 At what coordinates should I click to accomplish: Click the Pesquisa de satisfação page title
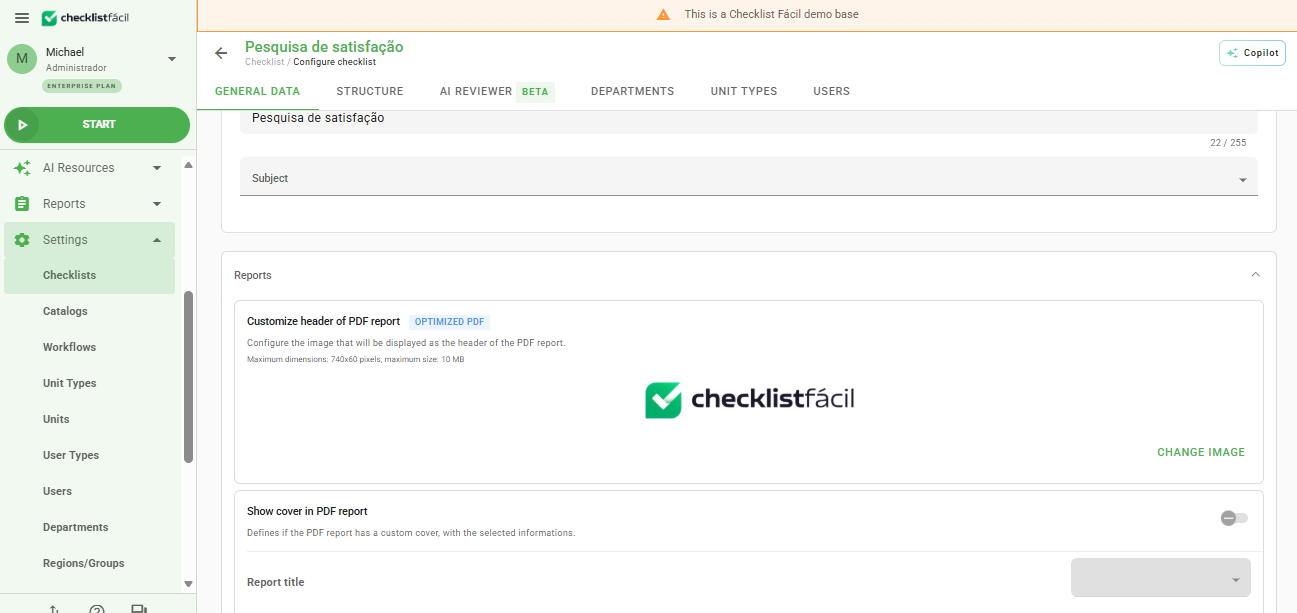point(324,47)
